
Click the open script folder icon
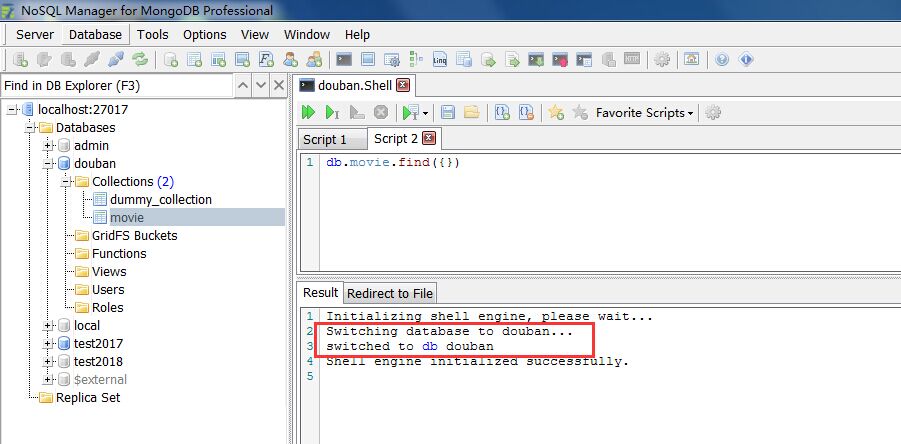(x=471, y=113)
